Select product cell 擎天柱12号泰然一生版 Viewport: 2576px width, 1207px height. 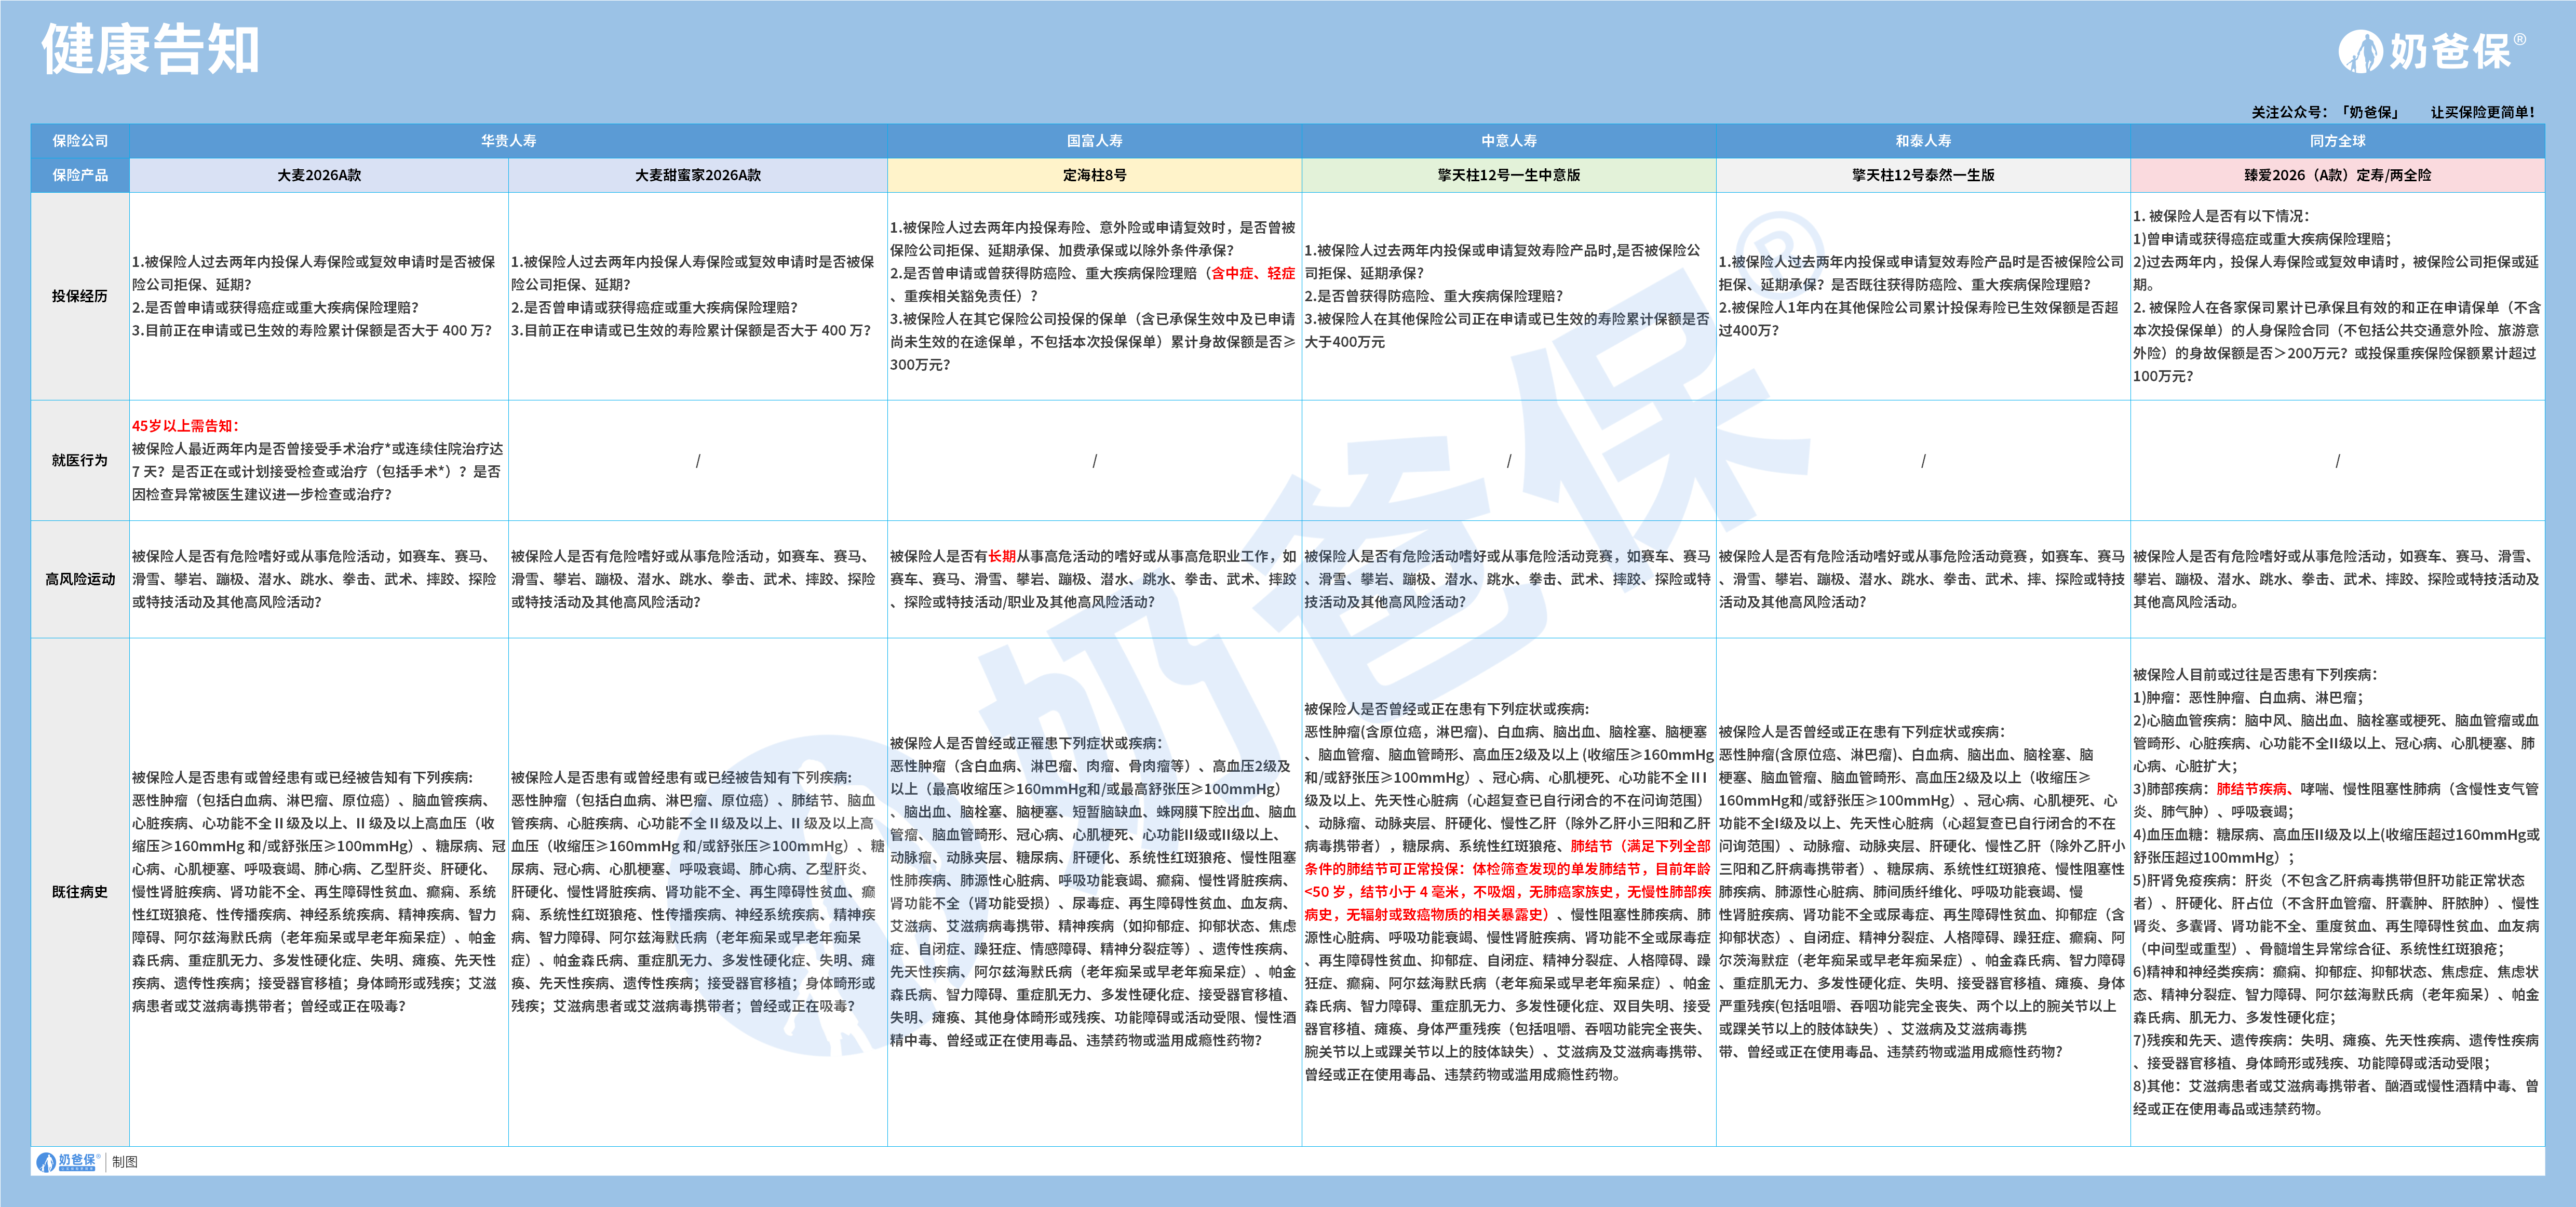click(x=1923, y=175)
